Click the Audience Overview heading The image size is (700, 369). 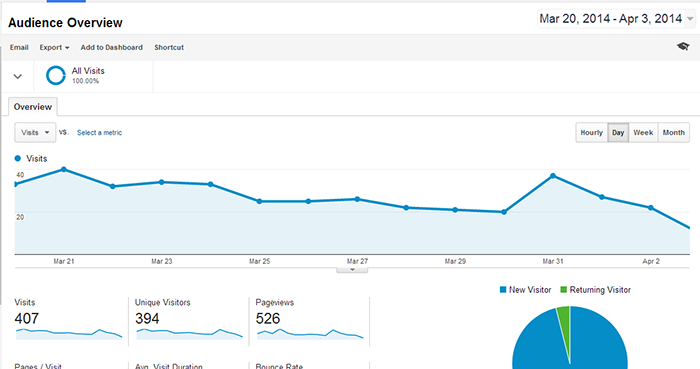pyautogui.click(x=65, y=23)
